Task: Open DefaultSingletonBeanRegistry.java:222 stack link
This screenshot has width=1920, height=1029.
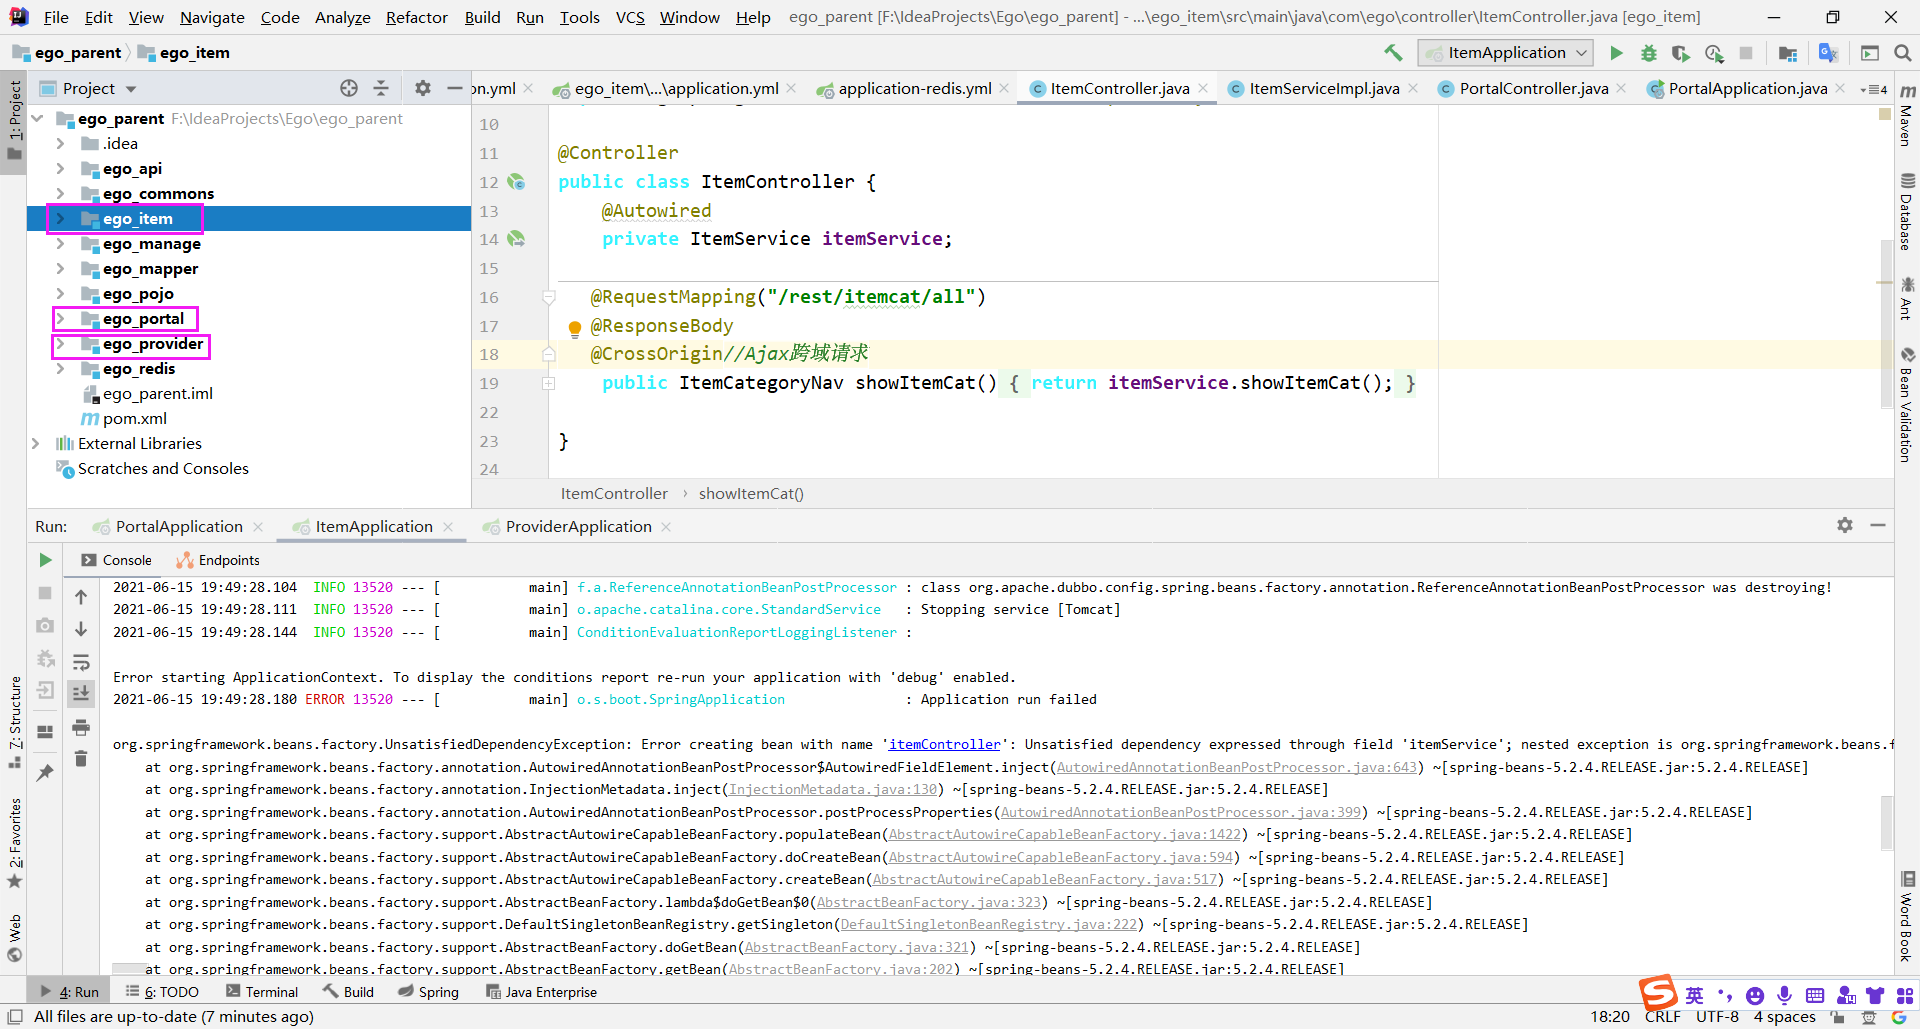Action: click(x=989, y=924)
